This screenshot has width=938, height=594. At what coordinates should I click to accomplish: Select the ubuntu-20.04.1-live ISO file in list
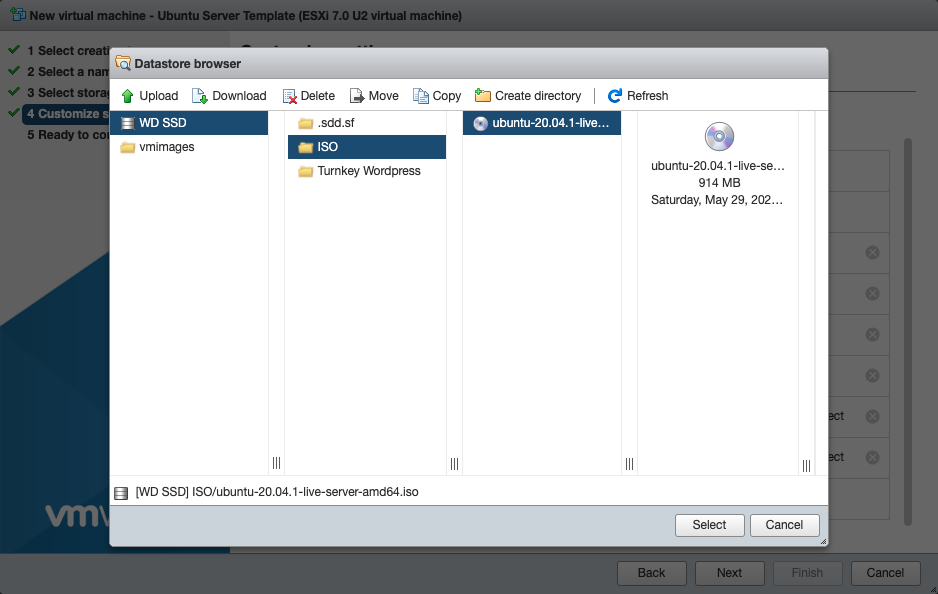pos(542,123)
